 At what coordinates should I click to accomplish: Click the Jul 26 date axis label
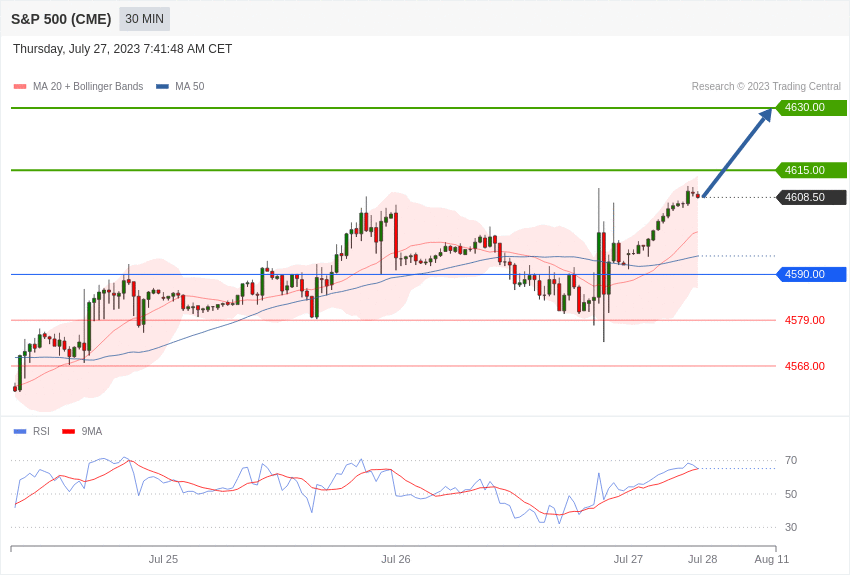click(x=396, y=559)
